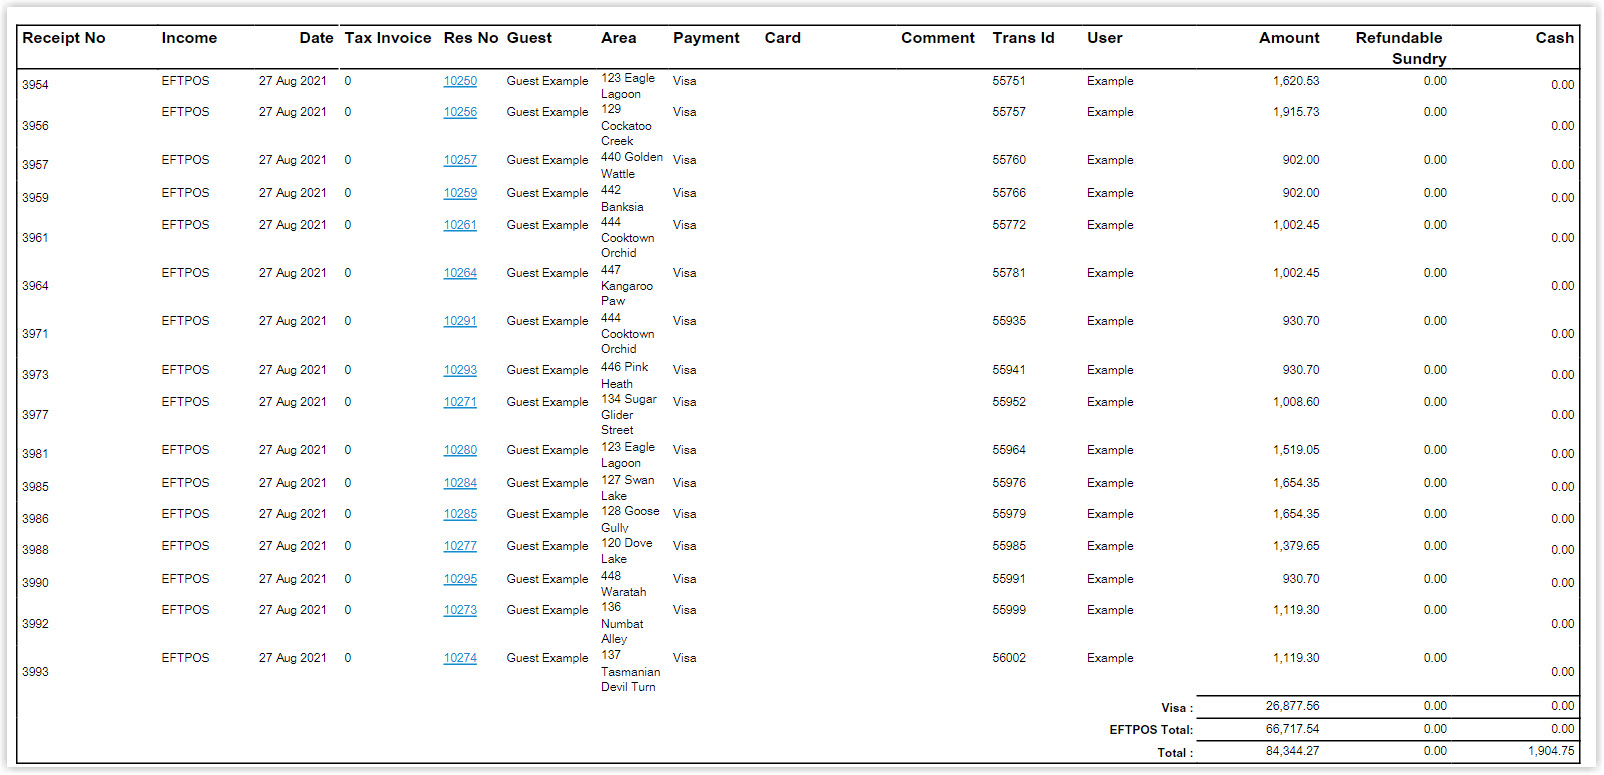Image resolution: width=1604 pixels, height=775 pixels.
Task: Select receipt number 3956
Action: click(35, 126)
